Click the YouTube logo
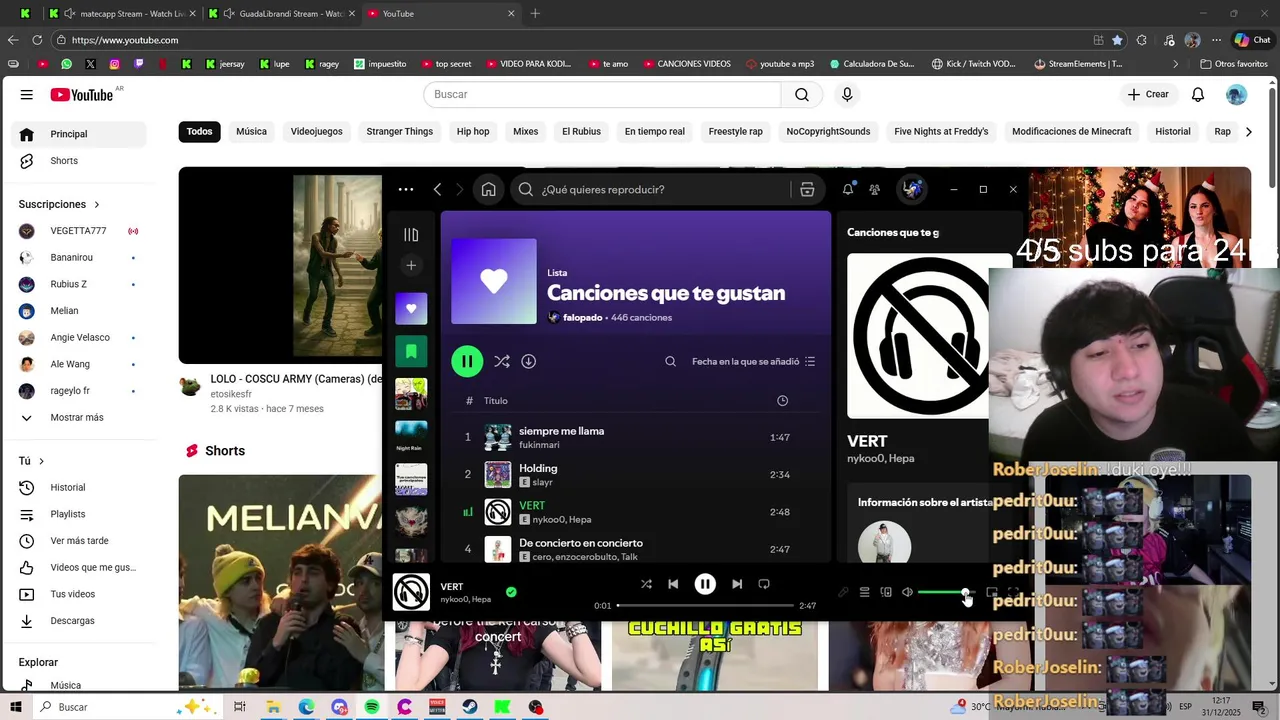 (x=82, y=95)
